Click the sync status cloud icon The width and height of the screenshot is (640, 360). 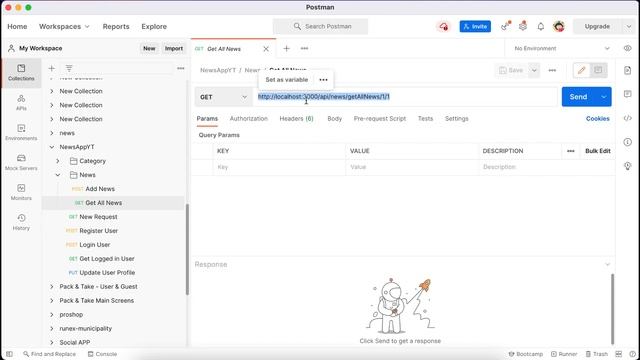[444, 27]
